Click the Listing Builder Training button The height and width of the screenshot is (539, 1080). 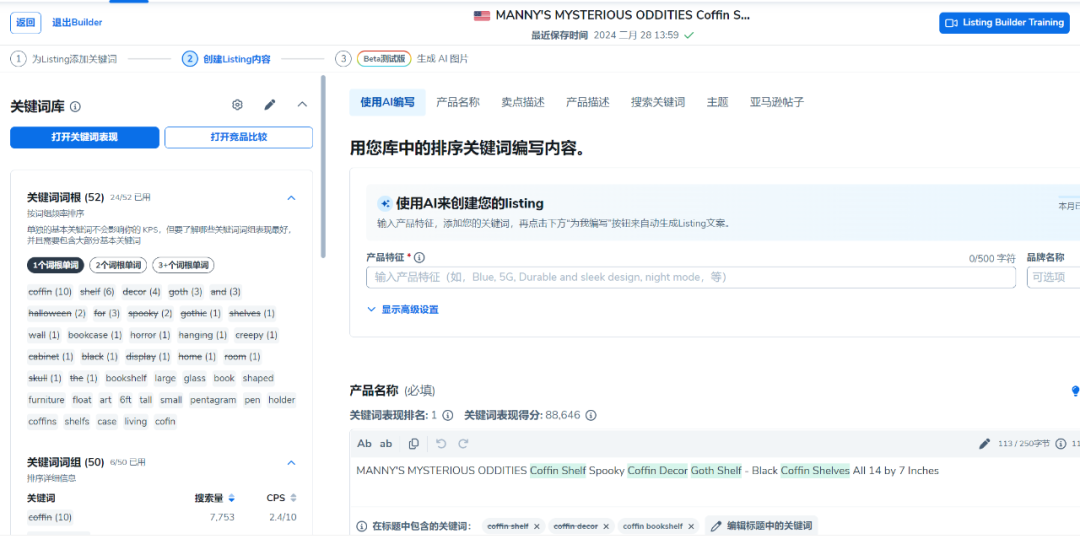(x=1004, y=23)
